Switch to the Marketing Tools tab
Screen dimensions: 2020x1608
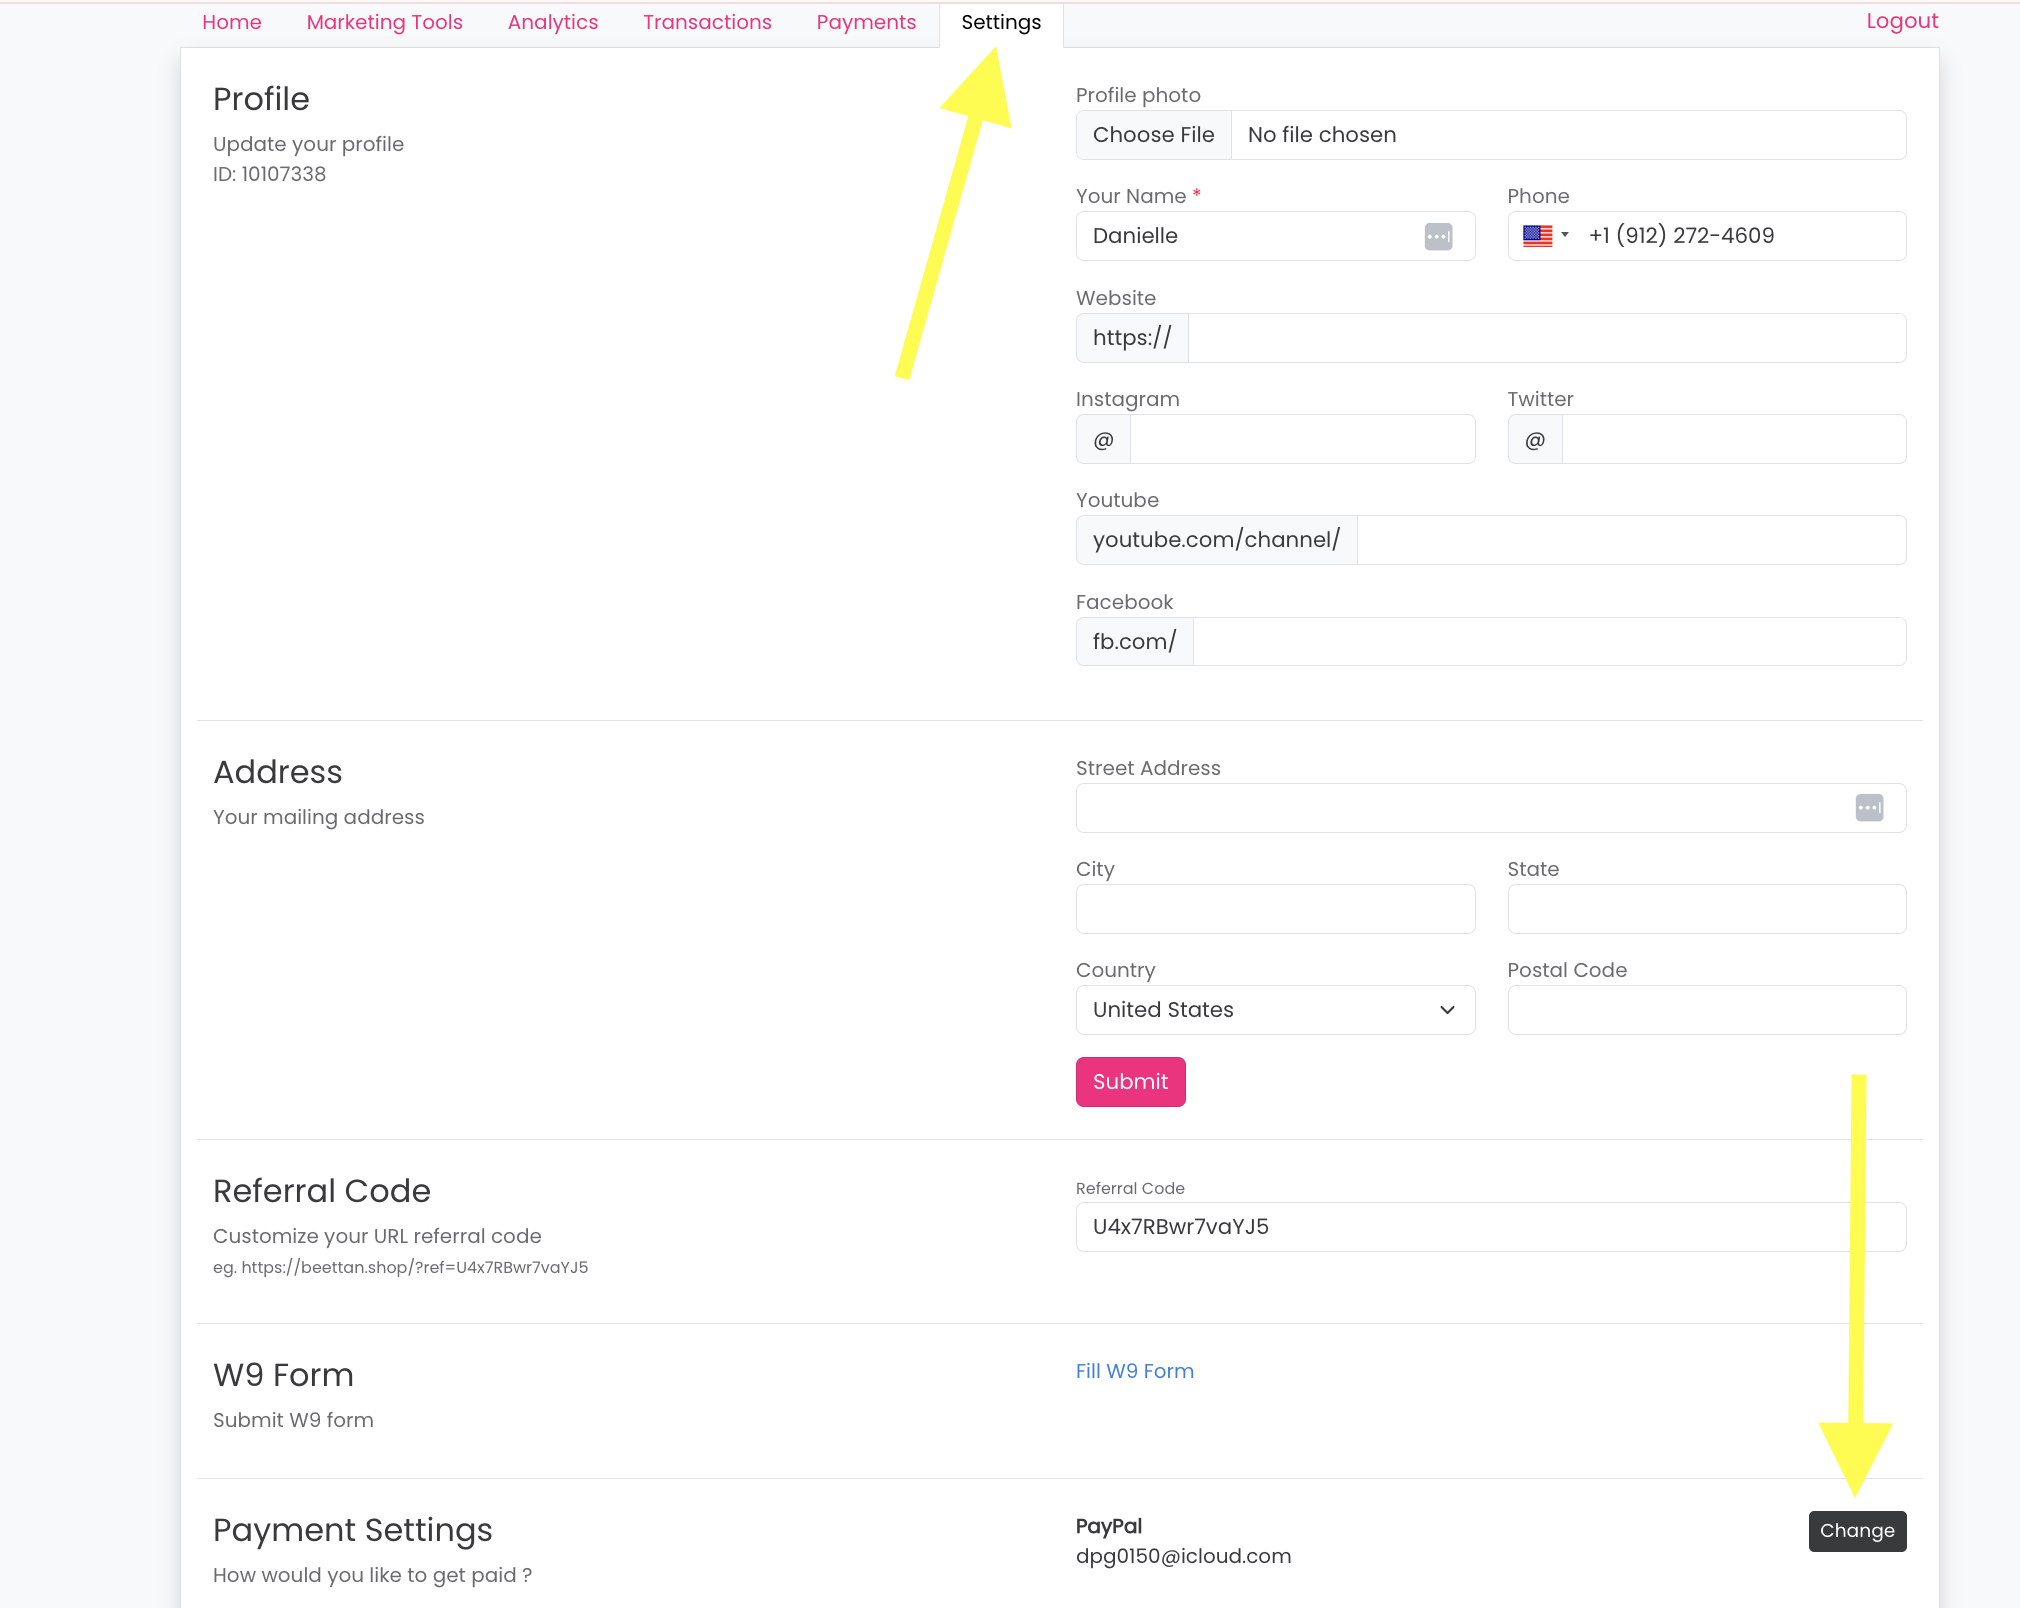384,22
